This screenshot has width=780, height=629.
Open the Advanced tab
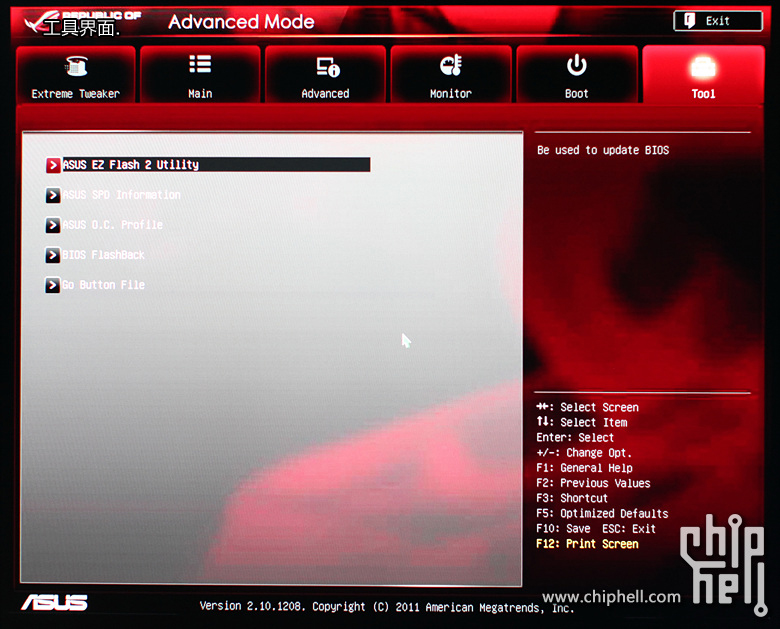click(325, 75)
